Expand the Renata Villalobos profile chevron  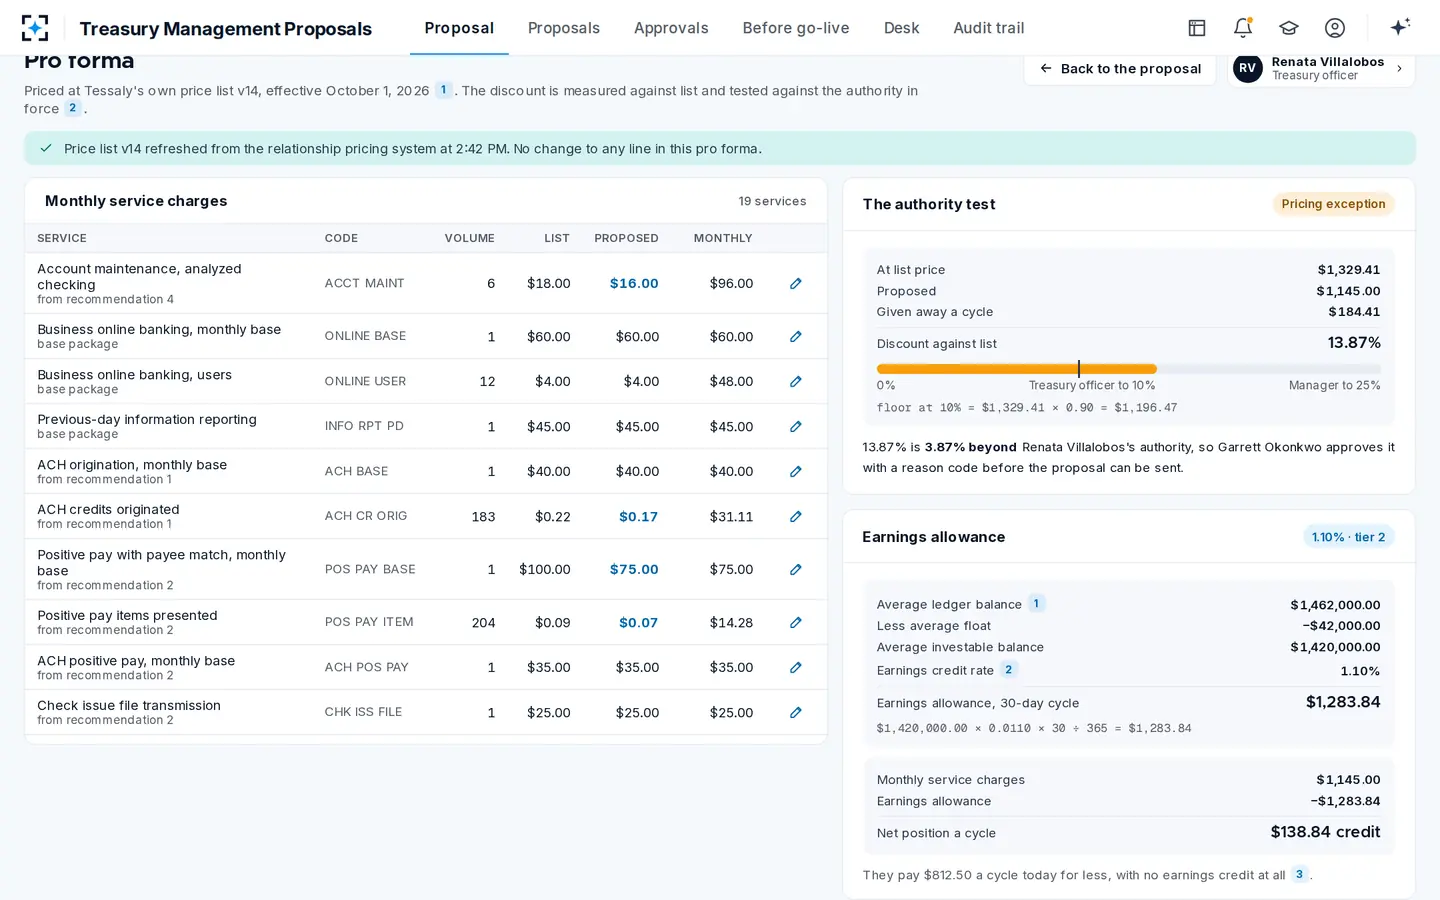pos(1399,69)
